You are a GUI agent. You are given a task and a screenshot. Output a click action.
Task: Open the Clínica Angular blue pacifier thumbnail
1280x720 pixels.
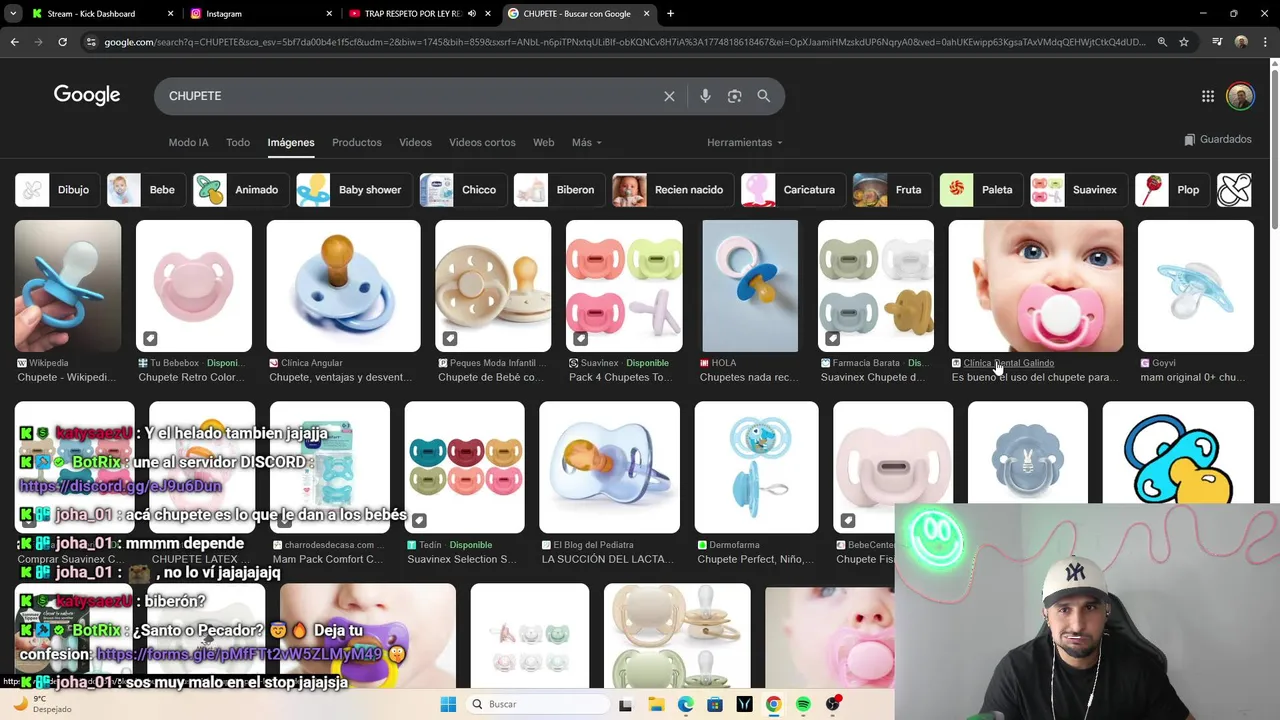click(343, 286)
